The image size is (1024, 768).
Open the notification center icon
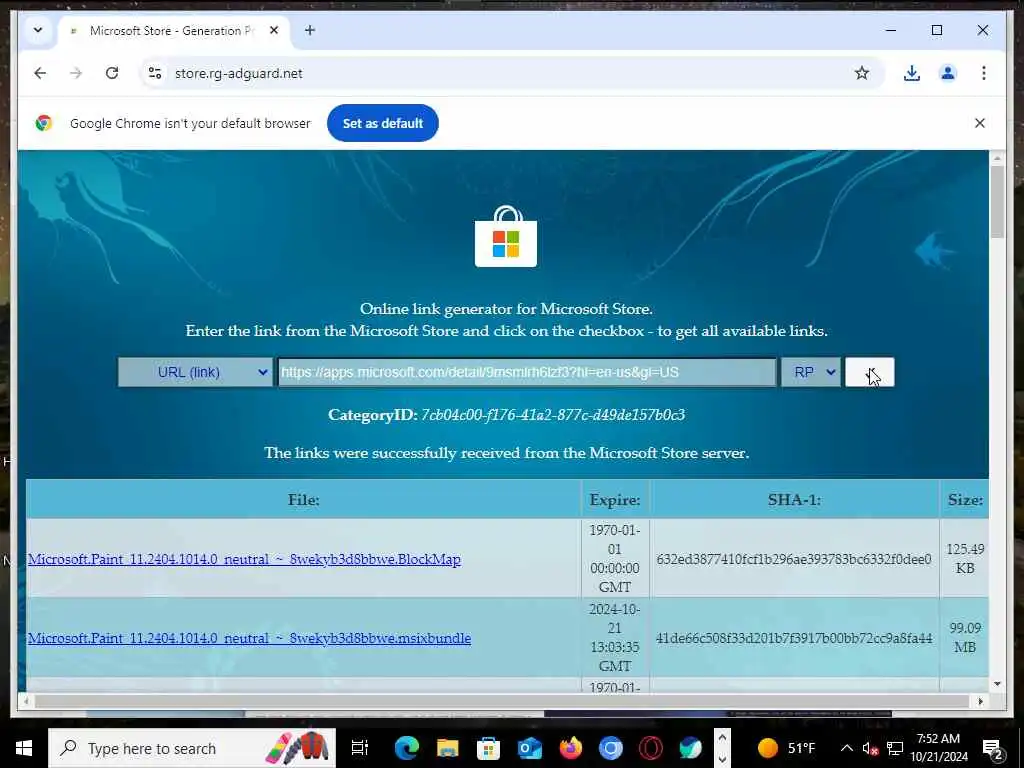pyautogui.click(x=993, y=748)
